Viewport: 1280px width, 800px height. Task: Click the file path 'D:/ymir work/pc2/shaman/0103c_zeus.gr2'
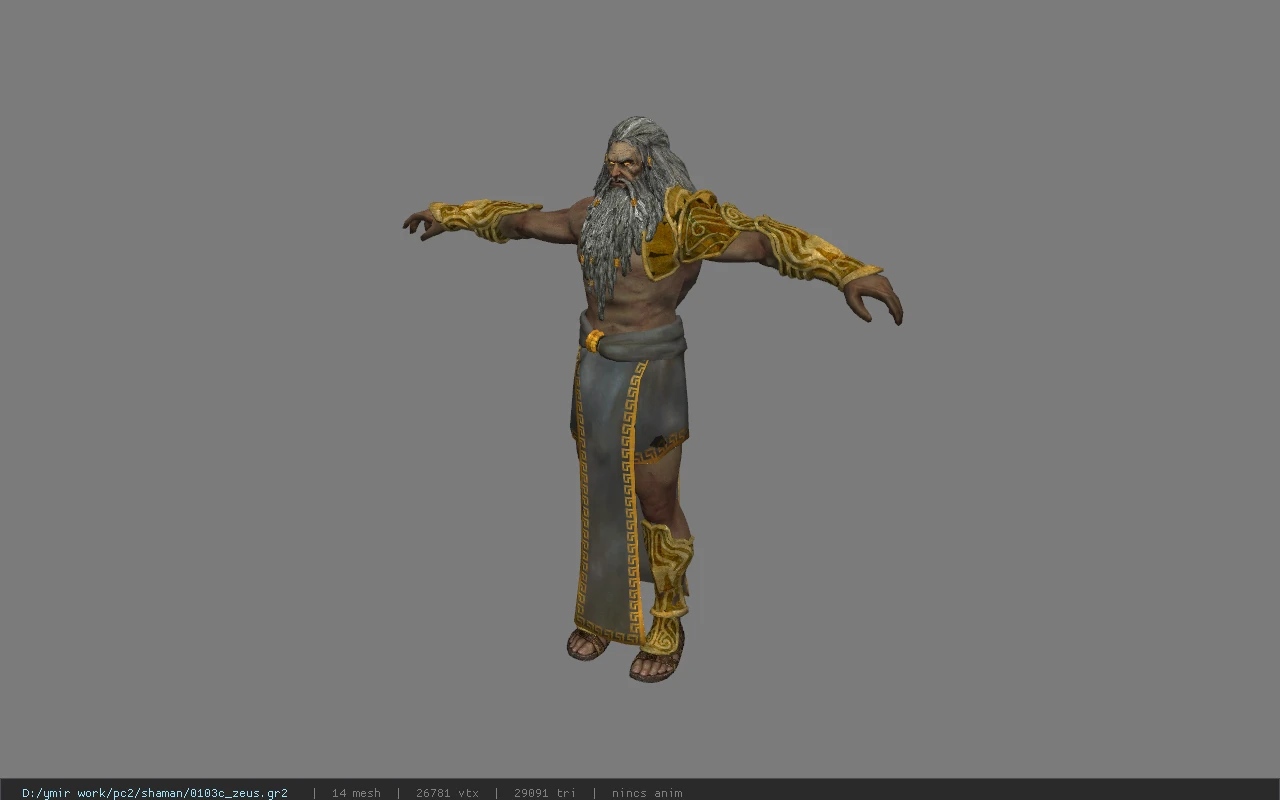point(155,793)
